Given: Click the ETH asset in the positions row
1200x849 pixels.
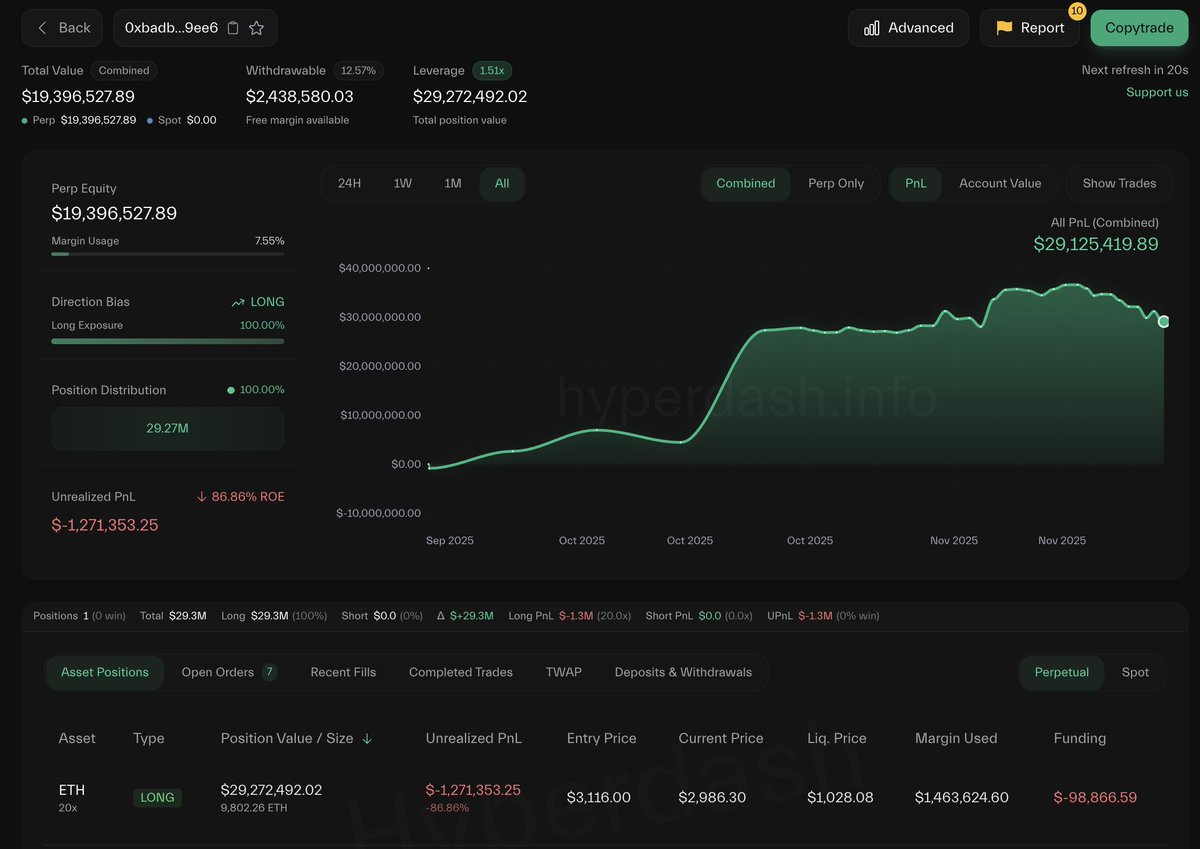Looking at the screenshot, I should (x=71, y=790).
